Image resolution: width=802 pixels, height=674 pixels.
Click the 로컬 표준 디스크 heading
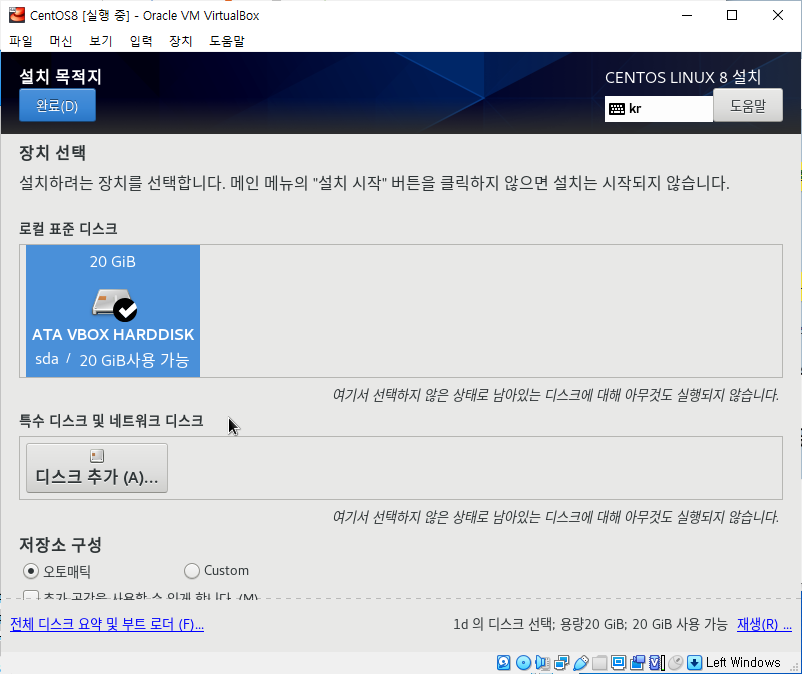click(x=69, y=229)
